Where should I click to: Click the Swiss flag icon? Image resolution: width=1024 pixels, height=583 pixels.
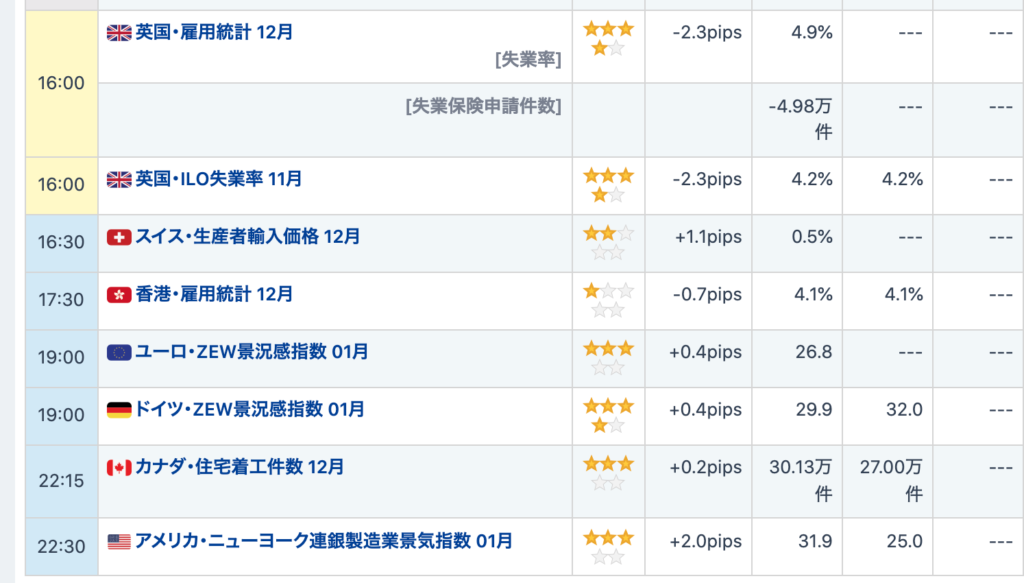point(119,237)
